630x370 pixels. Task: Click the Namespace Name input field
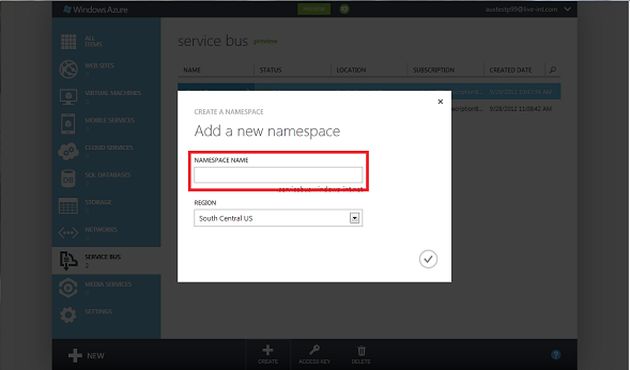278,175
